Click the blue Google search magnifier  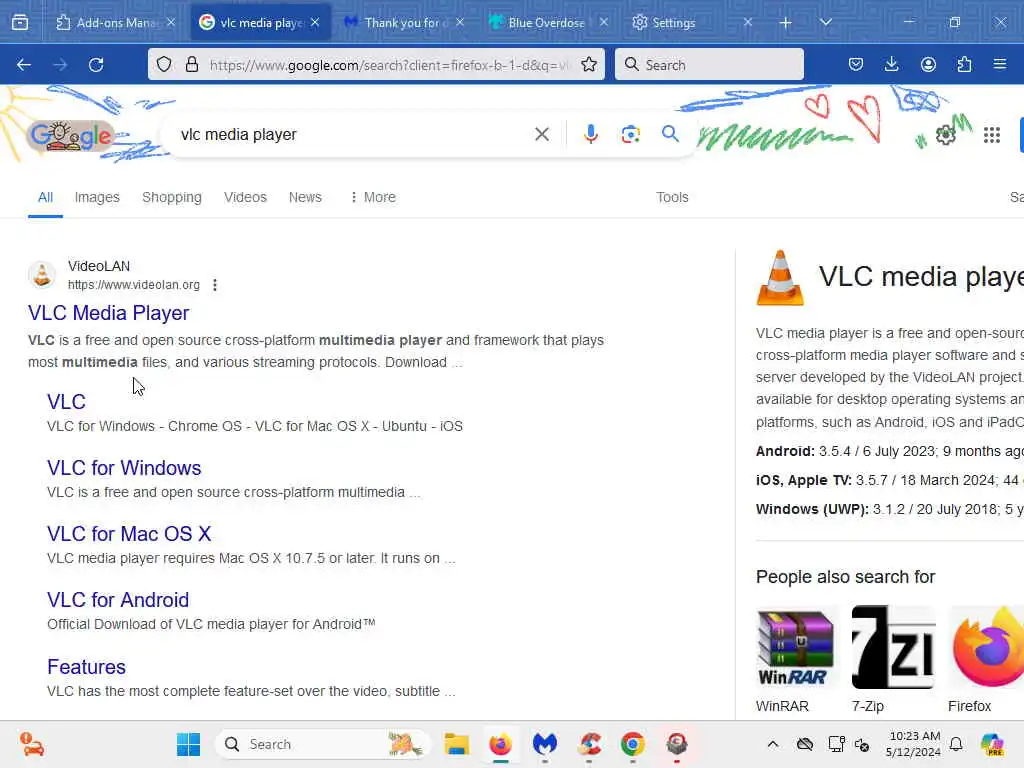pyautogui.click(x=670, y=135)
